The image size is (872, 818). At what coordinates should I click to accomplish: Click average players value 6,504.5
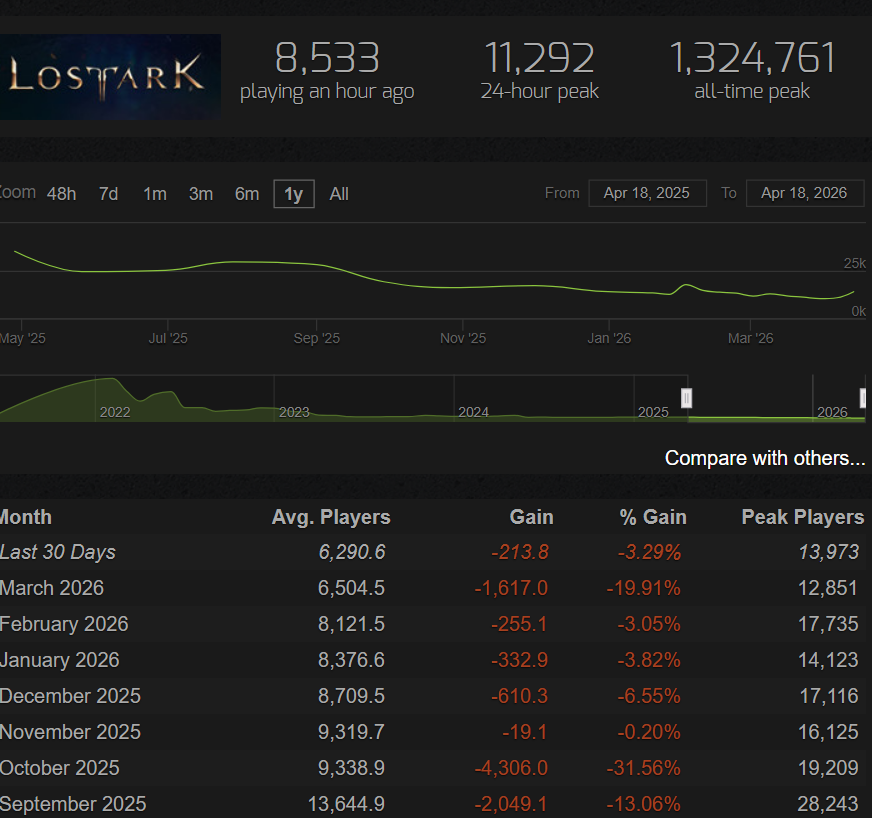point(351,588)
